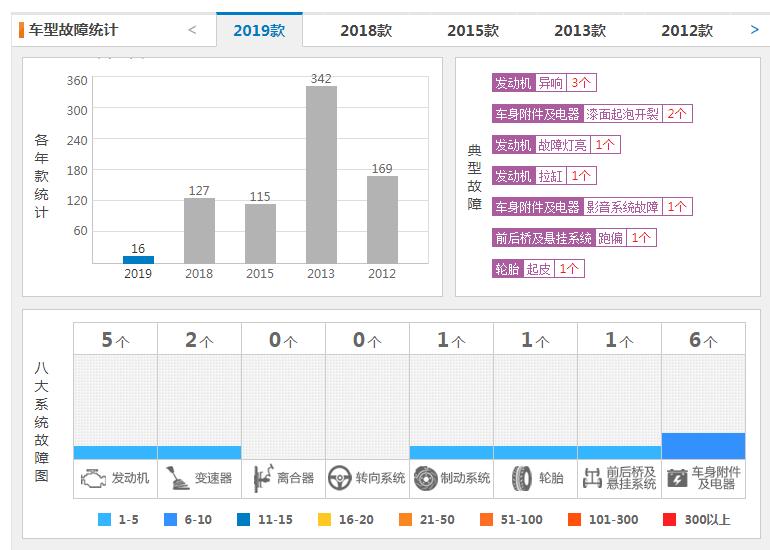Click the 6个 count above 车身附件及电器
Viewport: 770px width, 550px height.
click(x=703, y=340)
